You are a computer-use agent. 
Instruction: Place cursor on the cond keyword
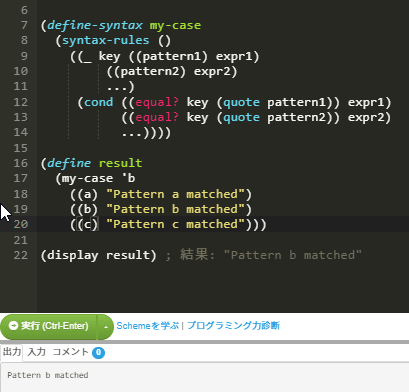tap(98, 102)
